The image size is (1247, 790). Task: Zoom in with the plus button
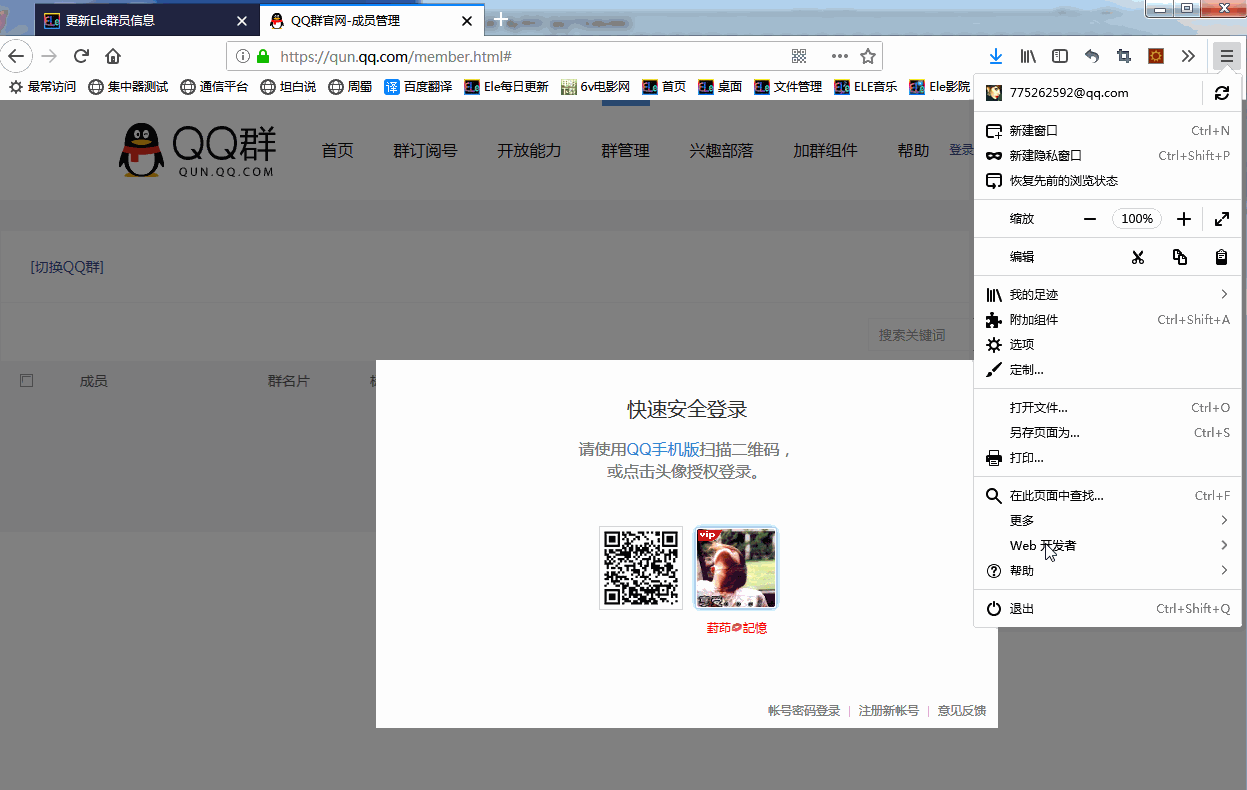(x=1184, y=219)
